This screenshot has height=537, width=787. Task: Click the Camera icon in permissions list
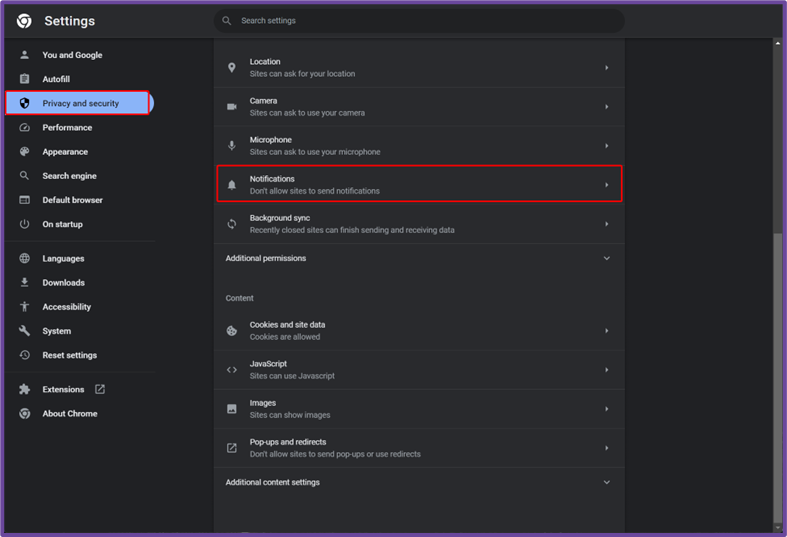coord(231,107)
